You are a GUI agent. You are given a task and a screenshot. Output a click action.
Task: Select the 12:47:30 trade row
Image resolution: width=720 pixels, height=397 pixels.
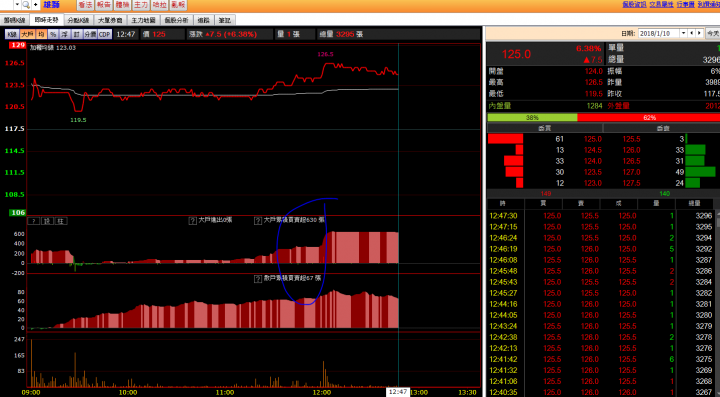pos(602,216)
